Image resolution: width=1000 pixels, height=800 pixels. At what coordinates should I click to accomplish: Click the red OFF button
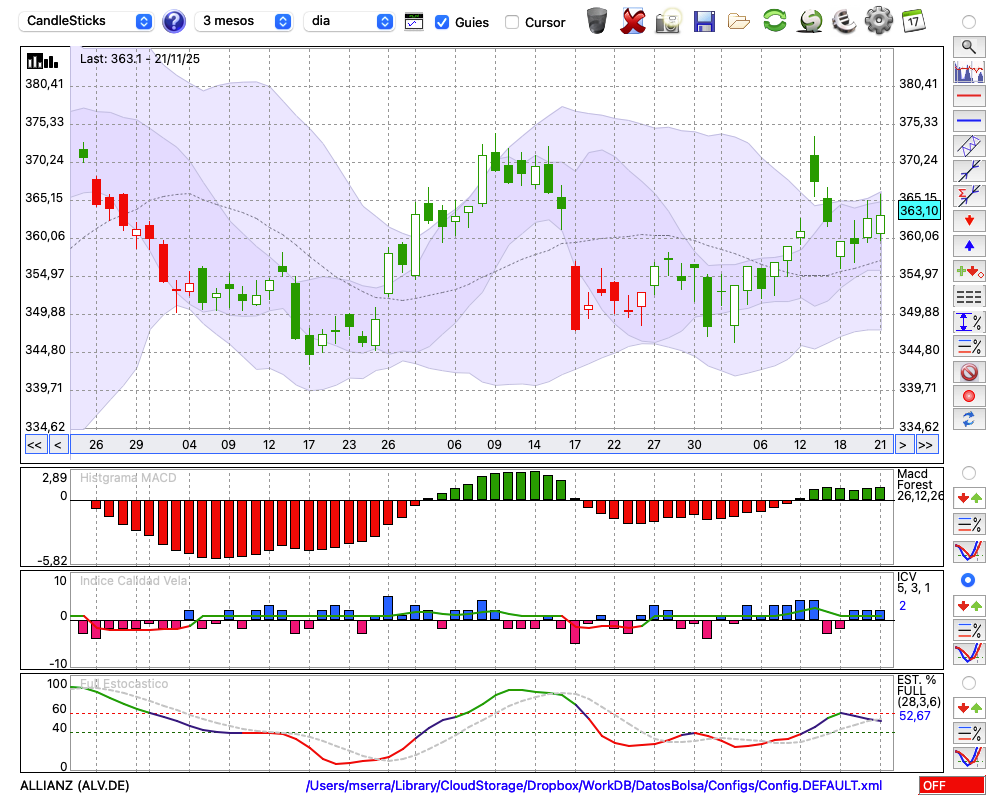[x=951, y=786]
